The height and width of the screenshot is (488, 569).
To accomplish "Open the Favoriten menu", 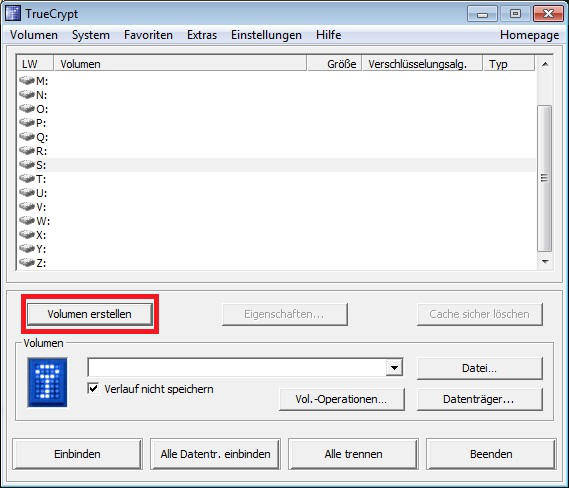I will [x=148, y=35].
